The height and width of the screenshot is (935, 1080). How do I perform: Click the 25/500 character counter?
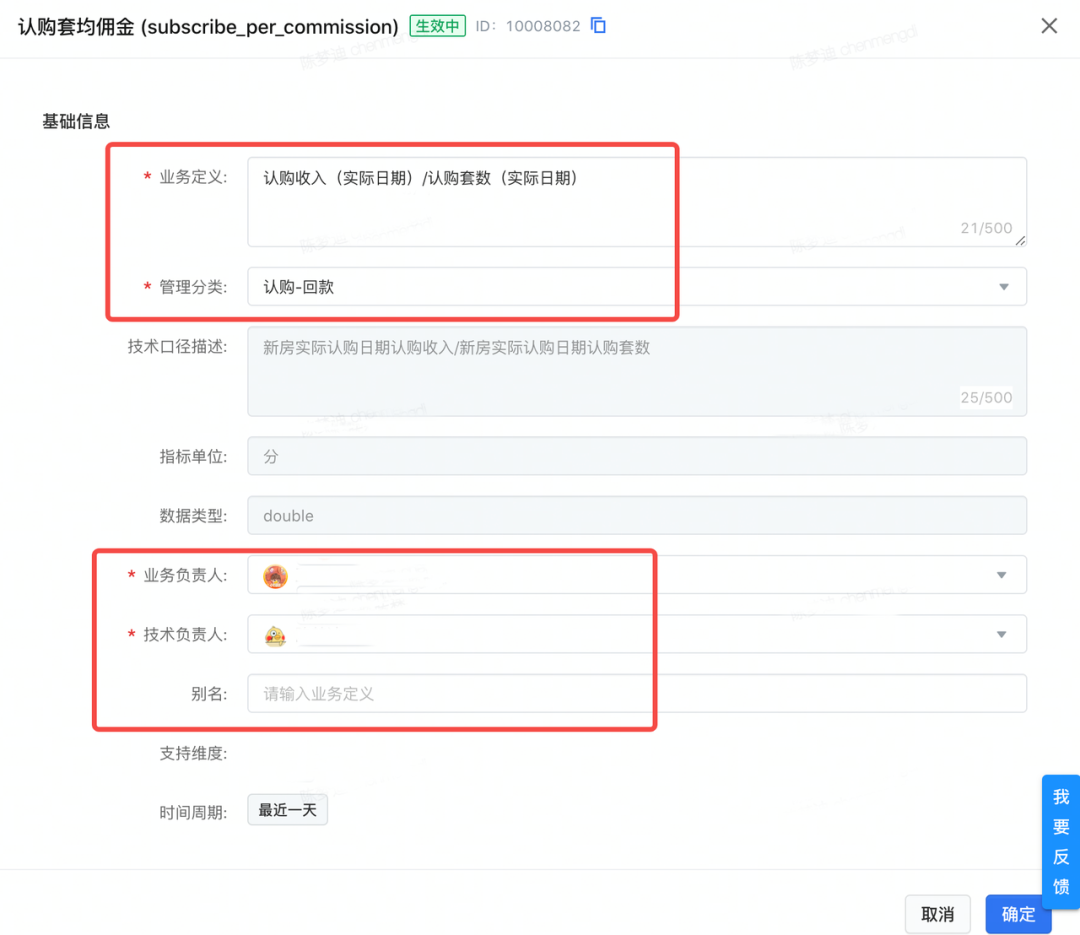[986, 398]
